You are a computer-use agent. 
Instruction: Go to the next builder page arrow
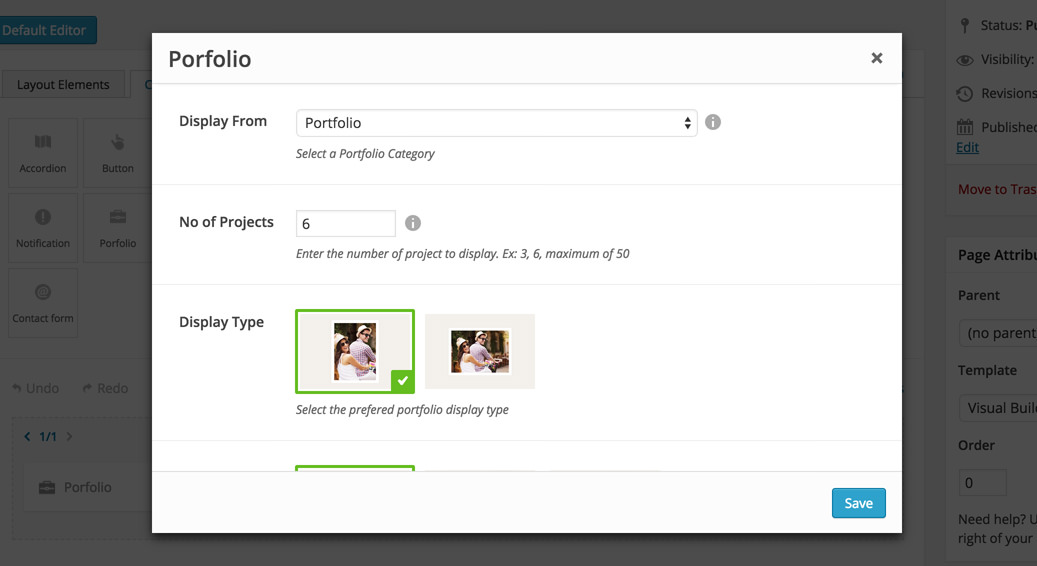[x=69, y=436]
